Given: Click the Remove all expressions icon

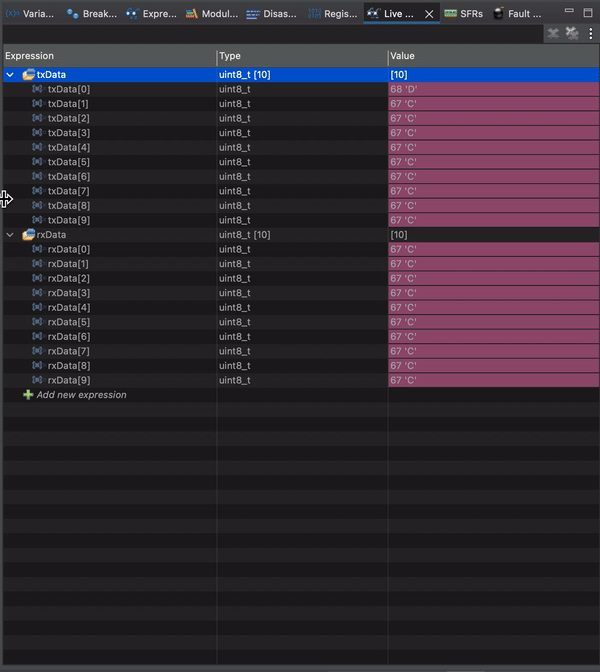Looking at the screenshot, I should coord(572,33).
